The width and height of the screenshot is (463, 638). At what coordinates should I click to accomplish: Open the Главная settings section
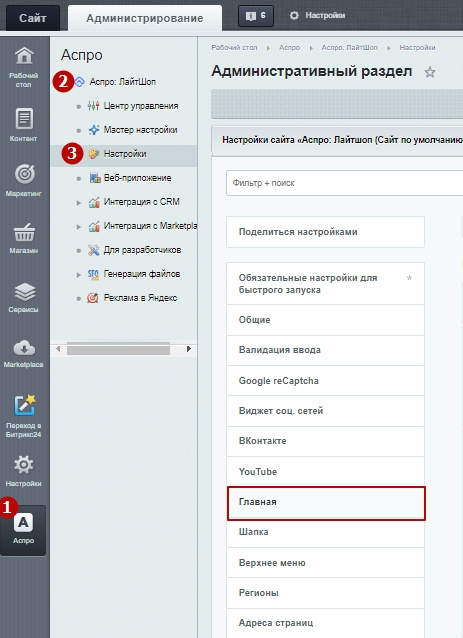[326, 503]
